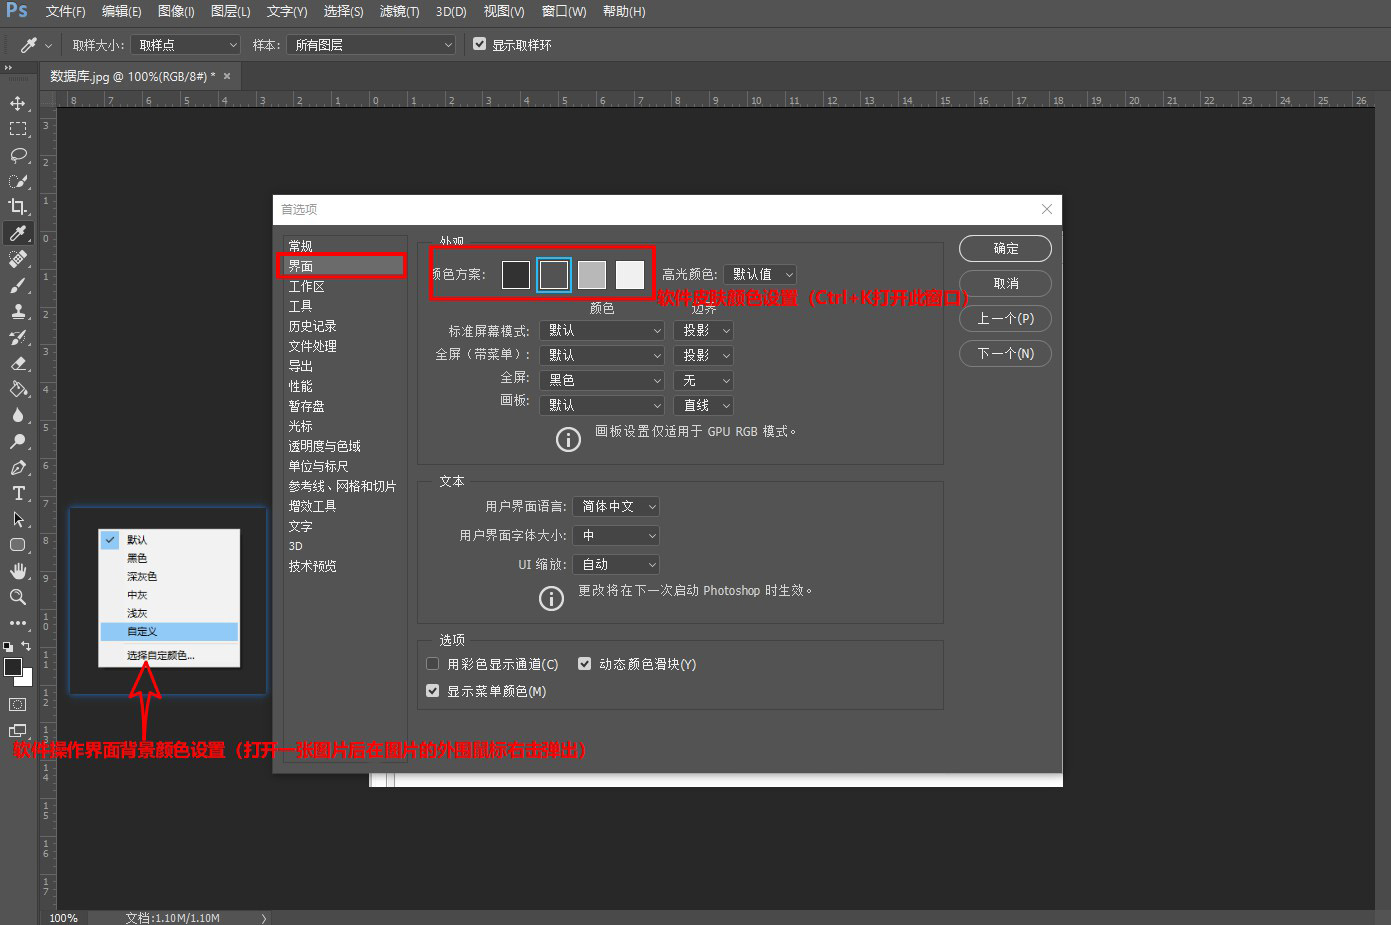This screenshot has height=925, width=1391.
Task: Close the document tab 数据库.jpg
Action: [227, 76]
